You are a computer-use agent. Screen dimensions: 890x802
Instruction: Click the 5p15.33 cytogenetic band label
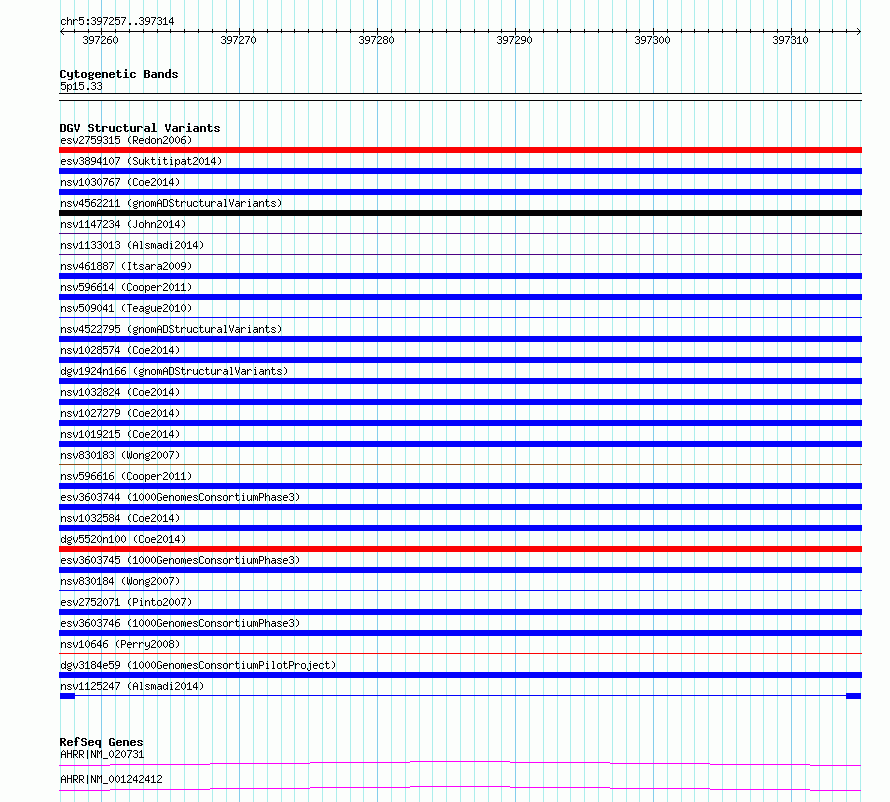tap(81, 86)
